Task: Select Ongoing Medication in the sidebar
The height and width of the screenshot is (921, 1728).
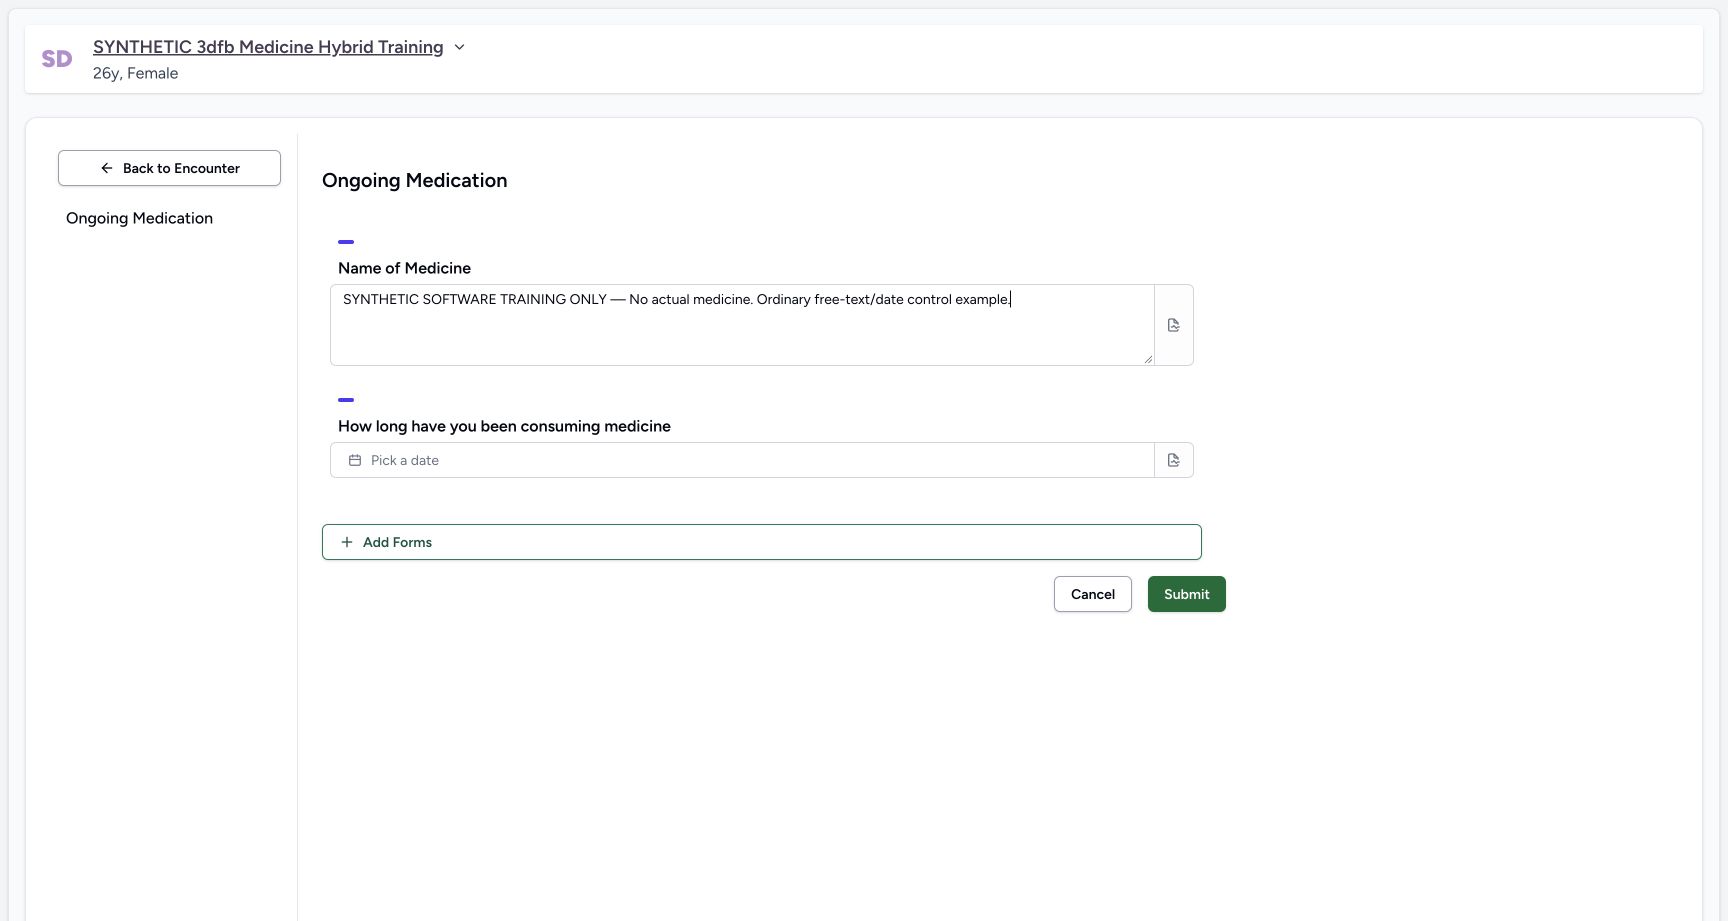Action: click(x=139, y=218)
